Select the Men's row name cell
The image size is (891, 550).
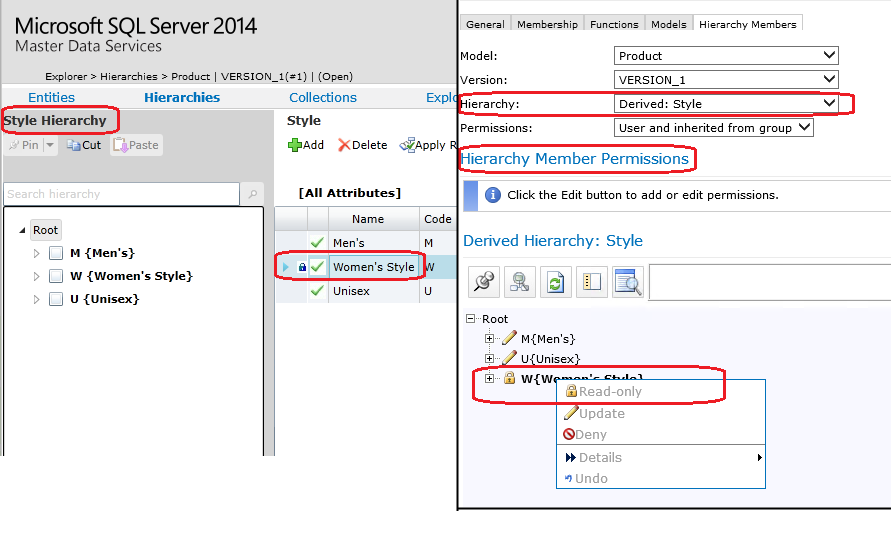coord(374,243)
